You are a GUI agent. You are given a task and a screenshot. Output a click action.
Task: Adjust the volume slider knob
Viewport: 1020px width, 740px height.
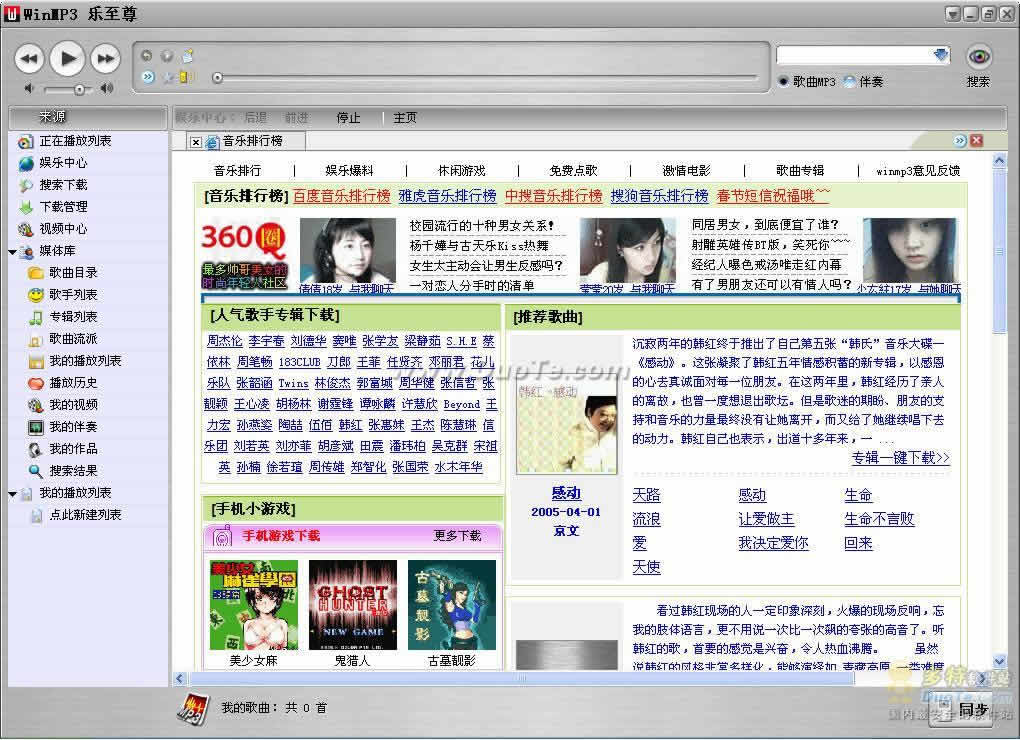tap(79, 89)
